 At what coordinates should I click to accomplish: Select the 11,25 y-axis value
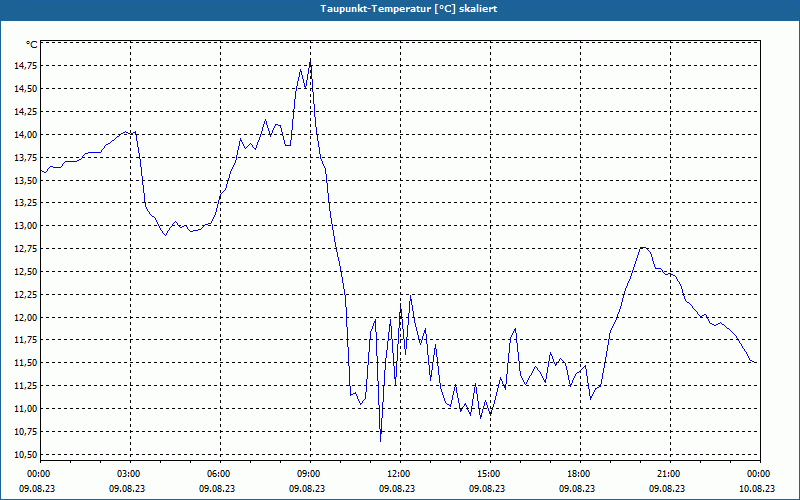27,386
